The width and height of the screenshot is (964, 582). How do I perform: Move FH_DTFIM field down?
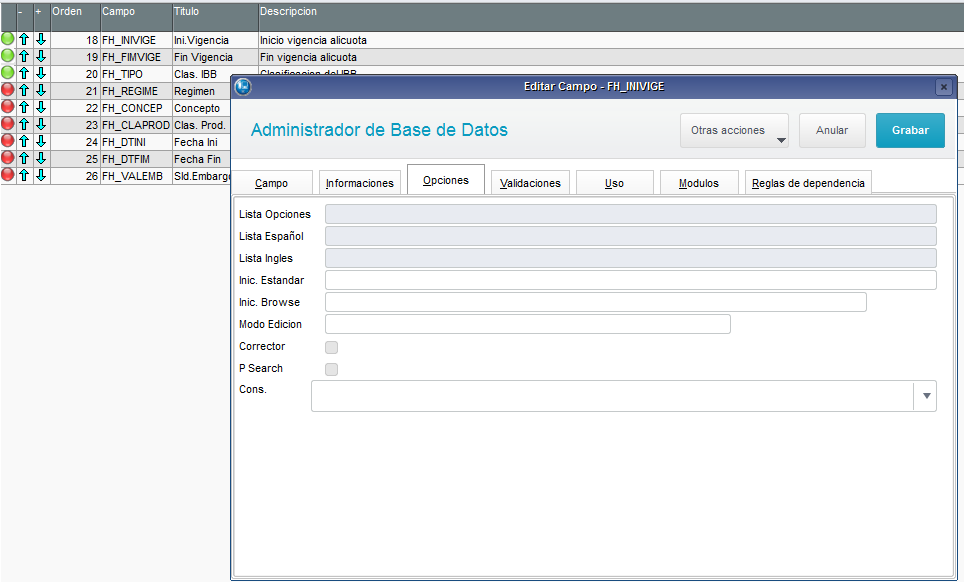(x=41, y=159)
